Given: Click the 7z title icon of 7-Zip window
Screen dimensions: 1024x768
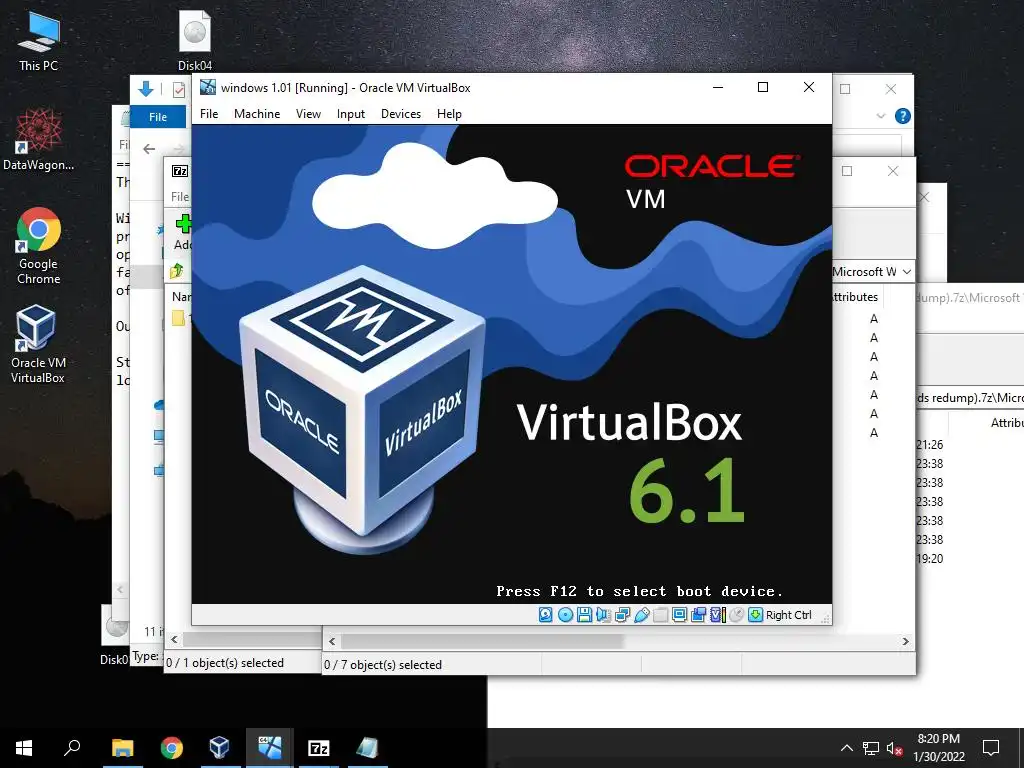Looking at the screenshot, I should pyautogui.click(x=180, y=171).
